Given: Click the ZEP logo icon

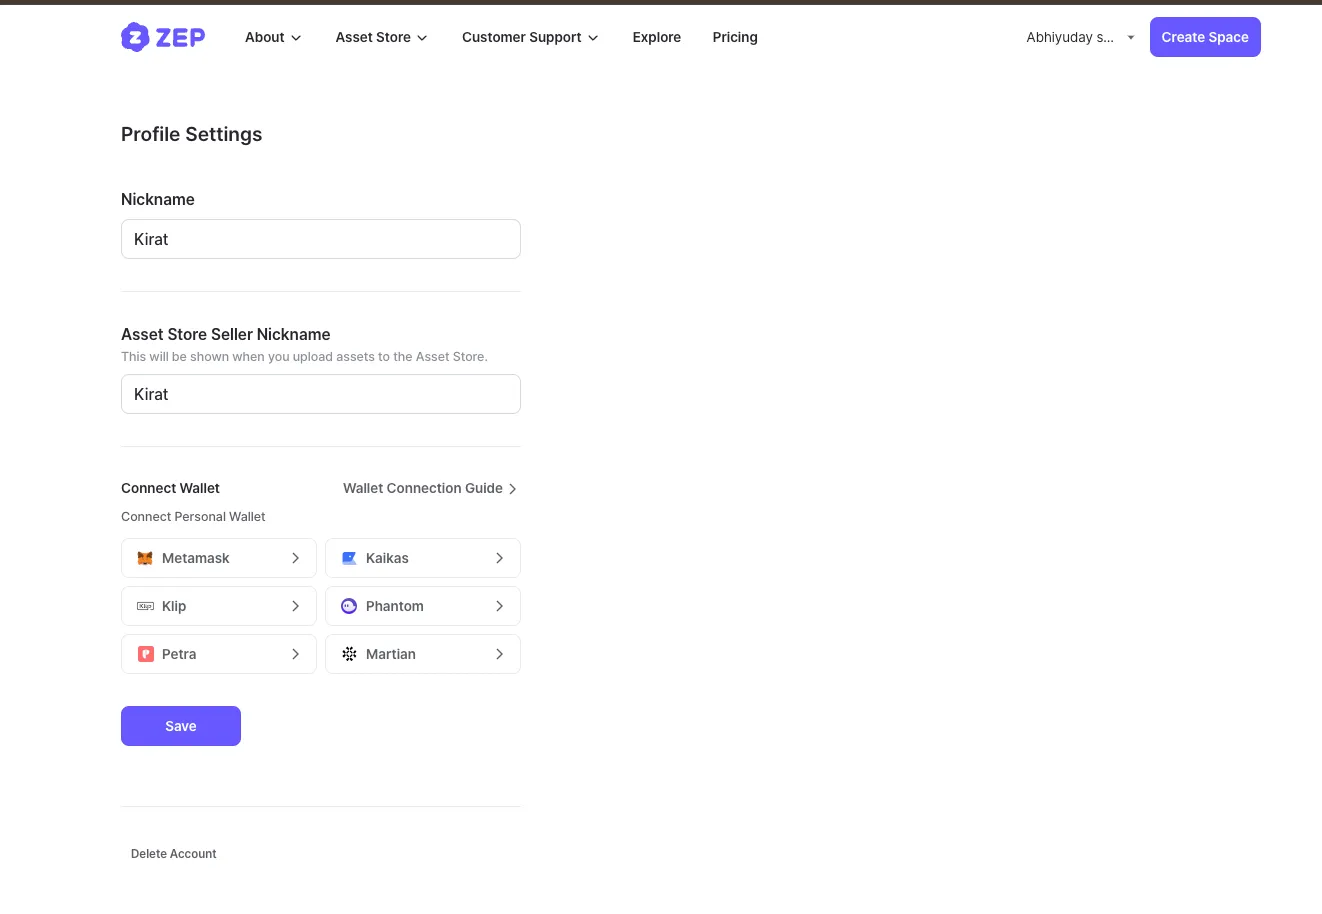Looking at the screenshot, I should click(135, 37).
